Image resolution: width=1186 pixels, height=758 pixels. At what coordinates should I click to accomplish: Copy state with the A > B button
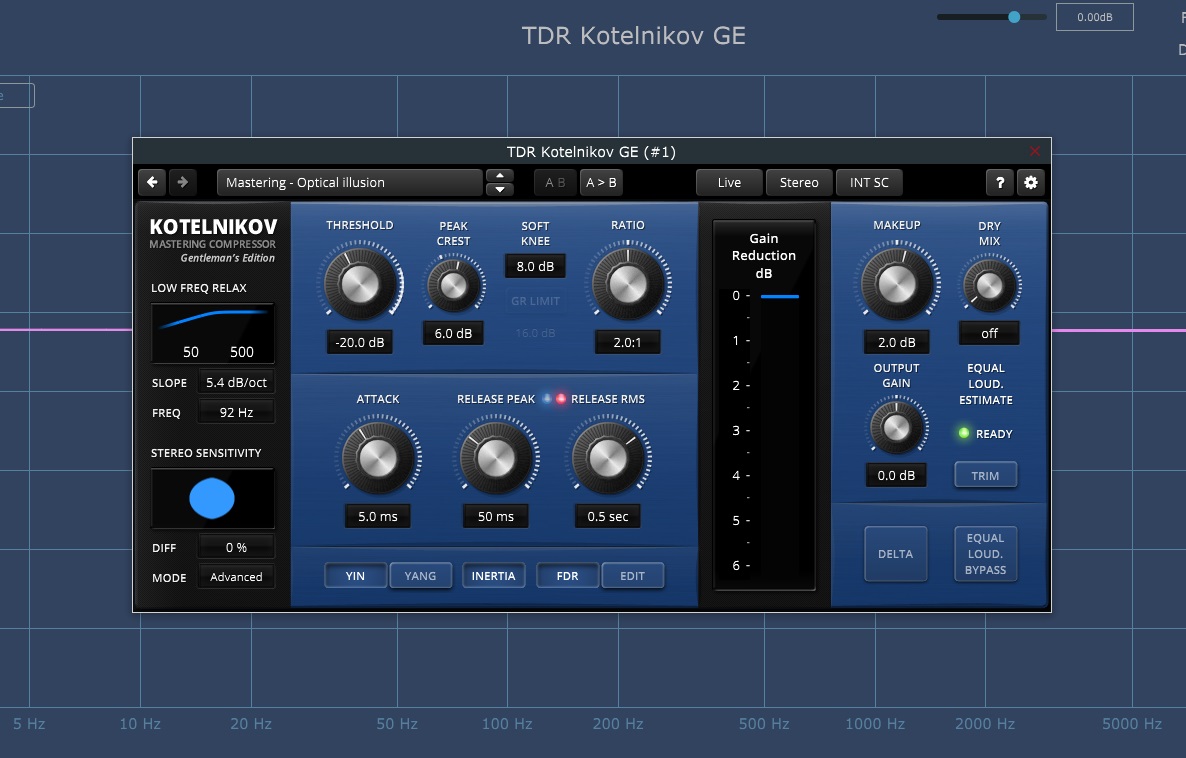601,182
